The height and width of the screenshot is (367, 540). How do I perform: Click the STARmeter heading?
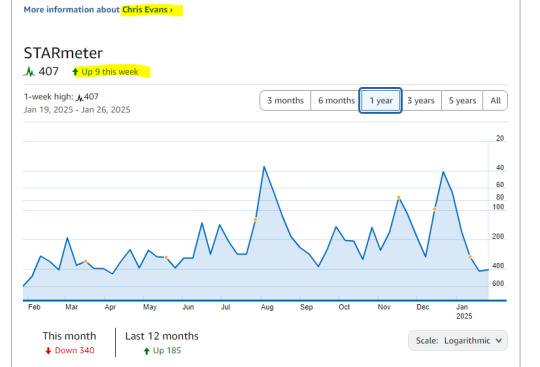point(63,53)
